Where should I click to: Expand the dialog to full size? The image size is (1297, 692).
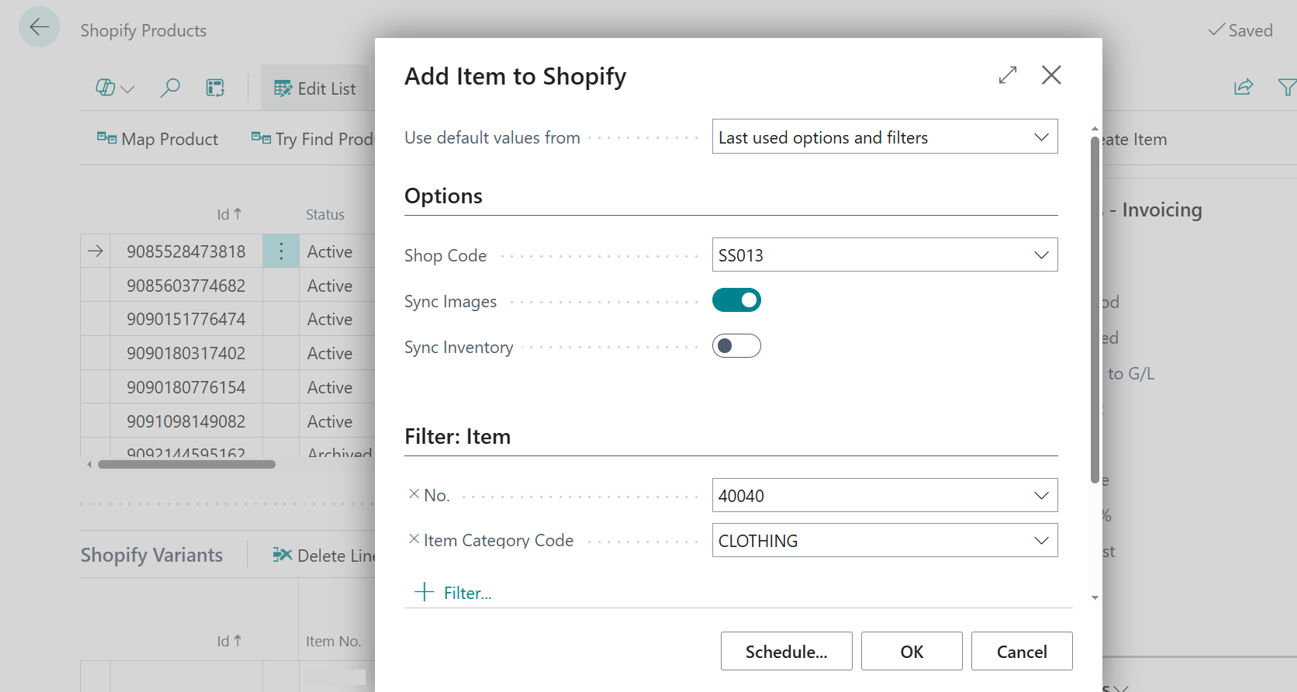pyautogui.click(x=1007, y=75)
